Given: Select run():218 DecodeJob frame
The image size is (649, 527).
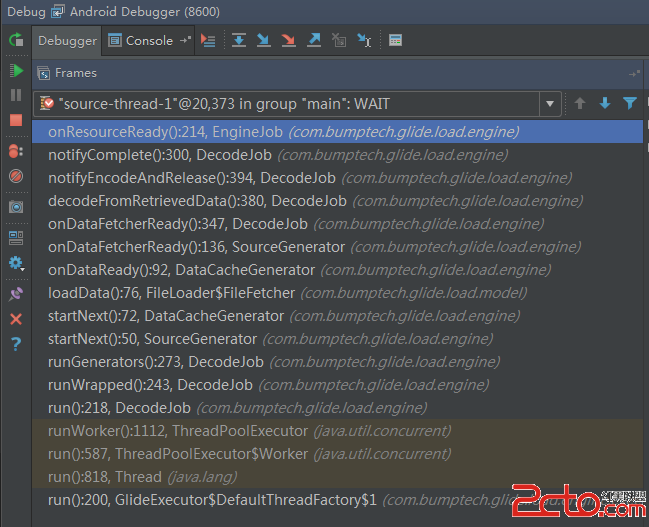Looking at the screenshot, I should click(x=337, y=408).
